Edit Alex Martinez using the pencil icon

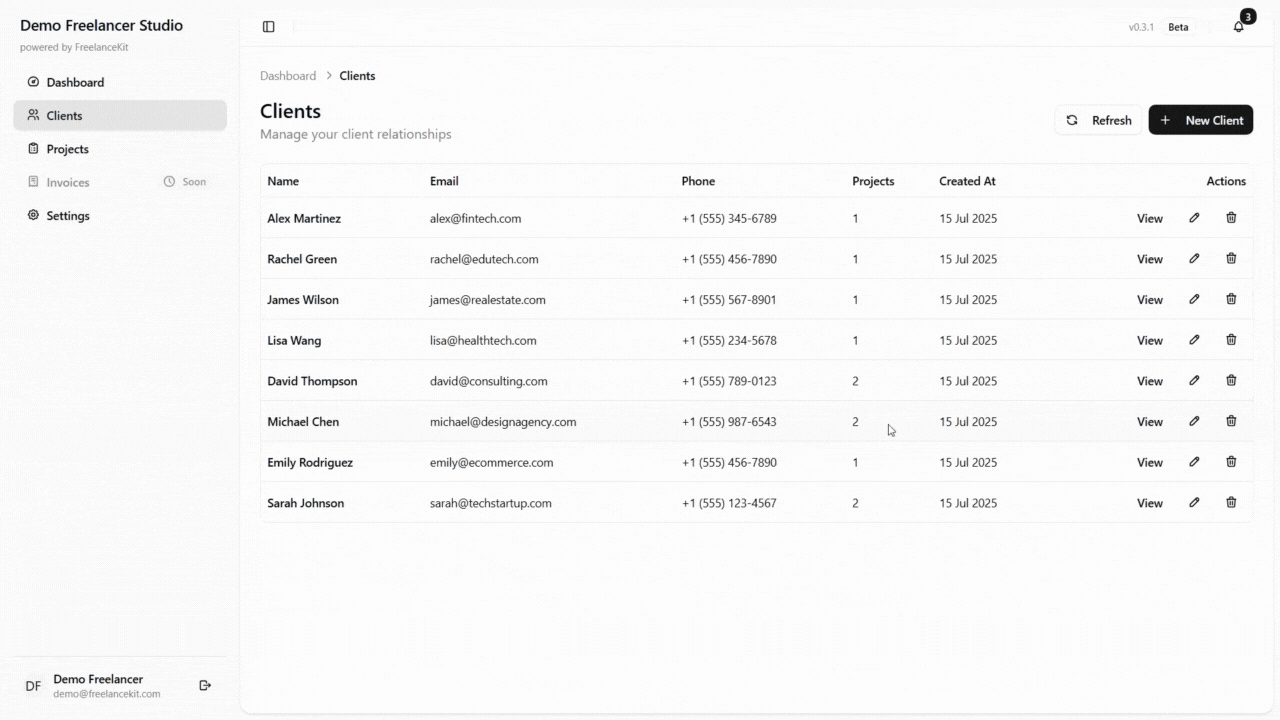(x=1194, y=217)
